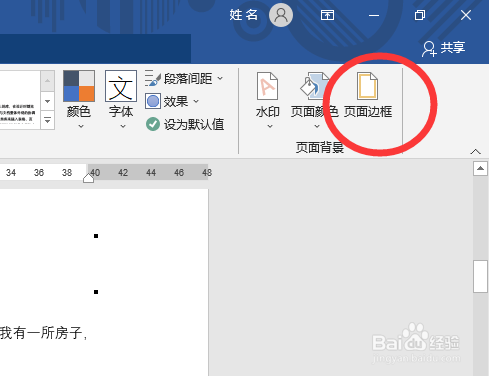Open the Page Color menu
489x376 pixels.
[x=315, y=99]
